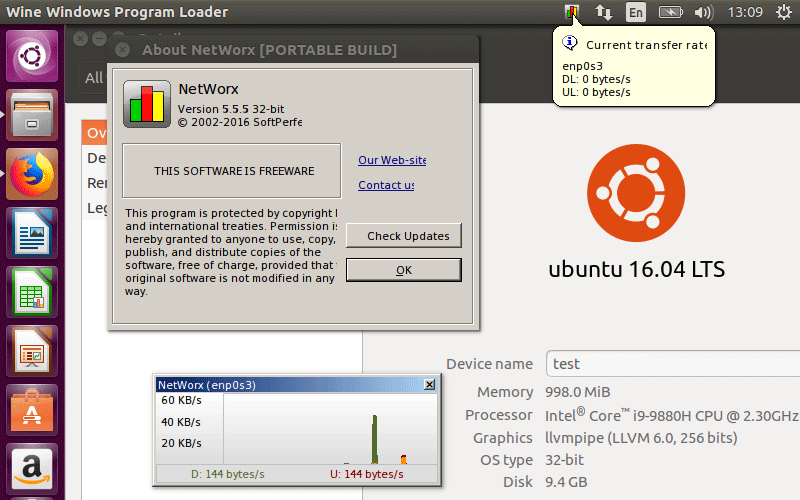The image size is (800, 500).
Task: Open the power and session menu
Action: click(784, 12)
